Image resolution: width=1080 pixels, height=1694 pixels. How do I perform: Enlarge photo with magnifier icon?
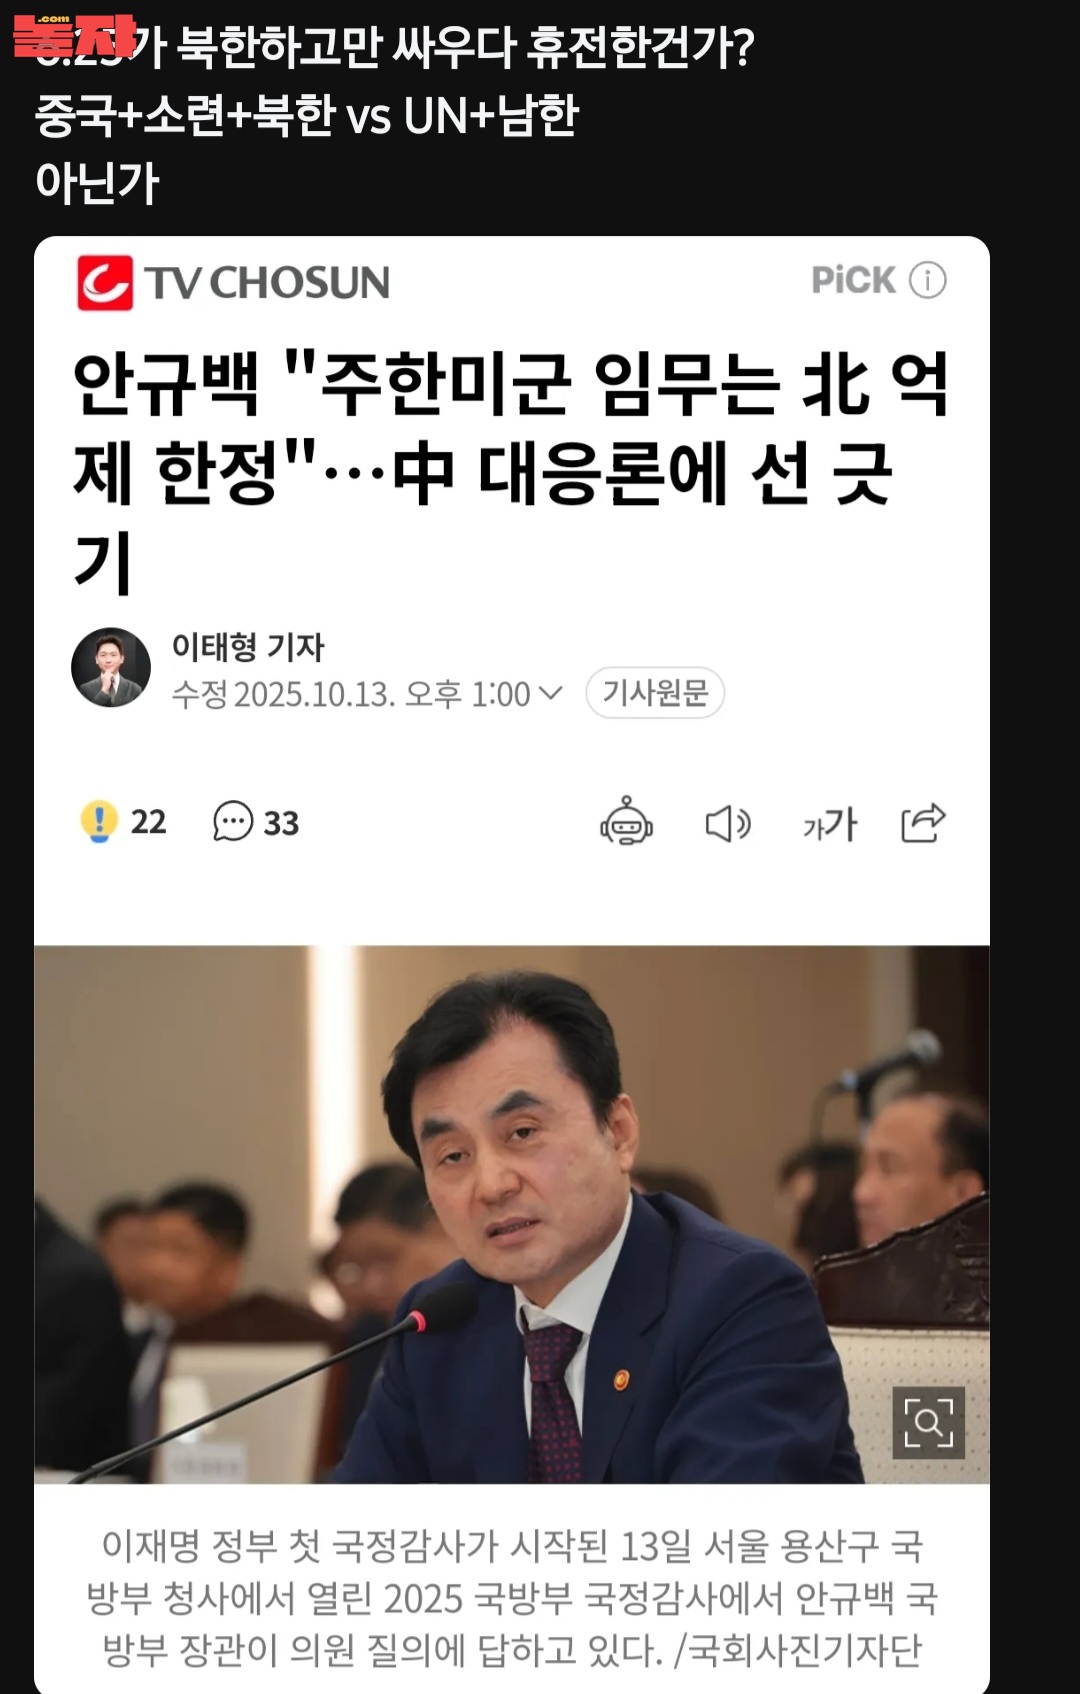tap(928, 1422)
